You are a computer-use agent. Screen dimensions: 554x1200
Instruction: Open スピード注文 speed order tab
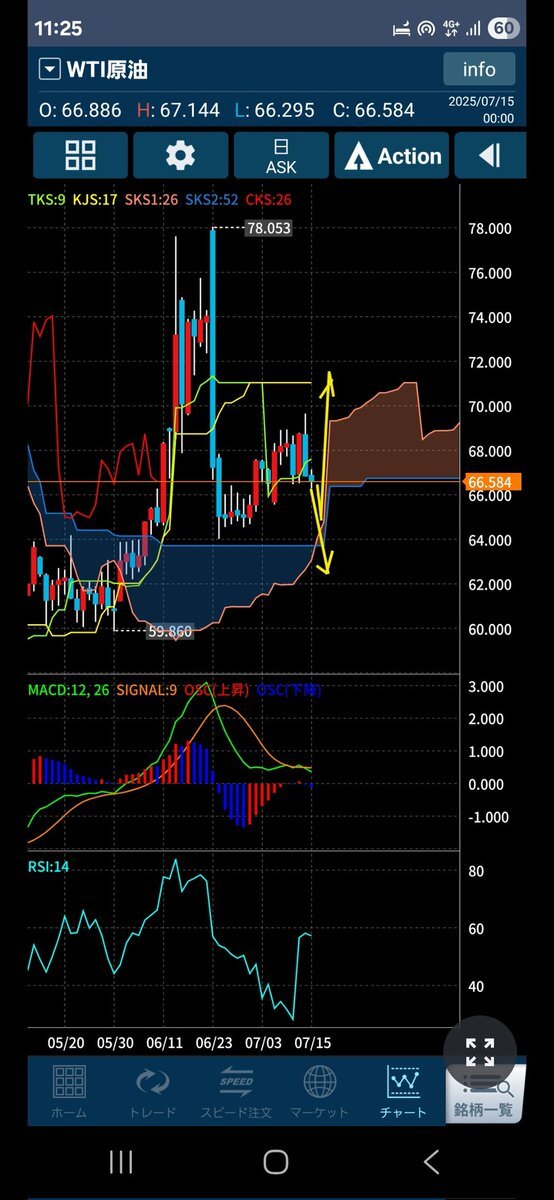pos(236,1093)
